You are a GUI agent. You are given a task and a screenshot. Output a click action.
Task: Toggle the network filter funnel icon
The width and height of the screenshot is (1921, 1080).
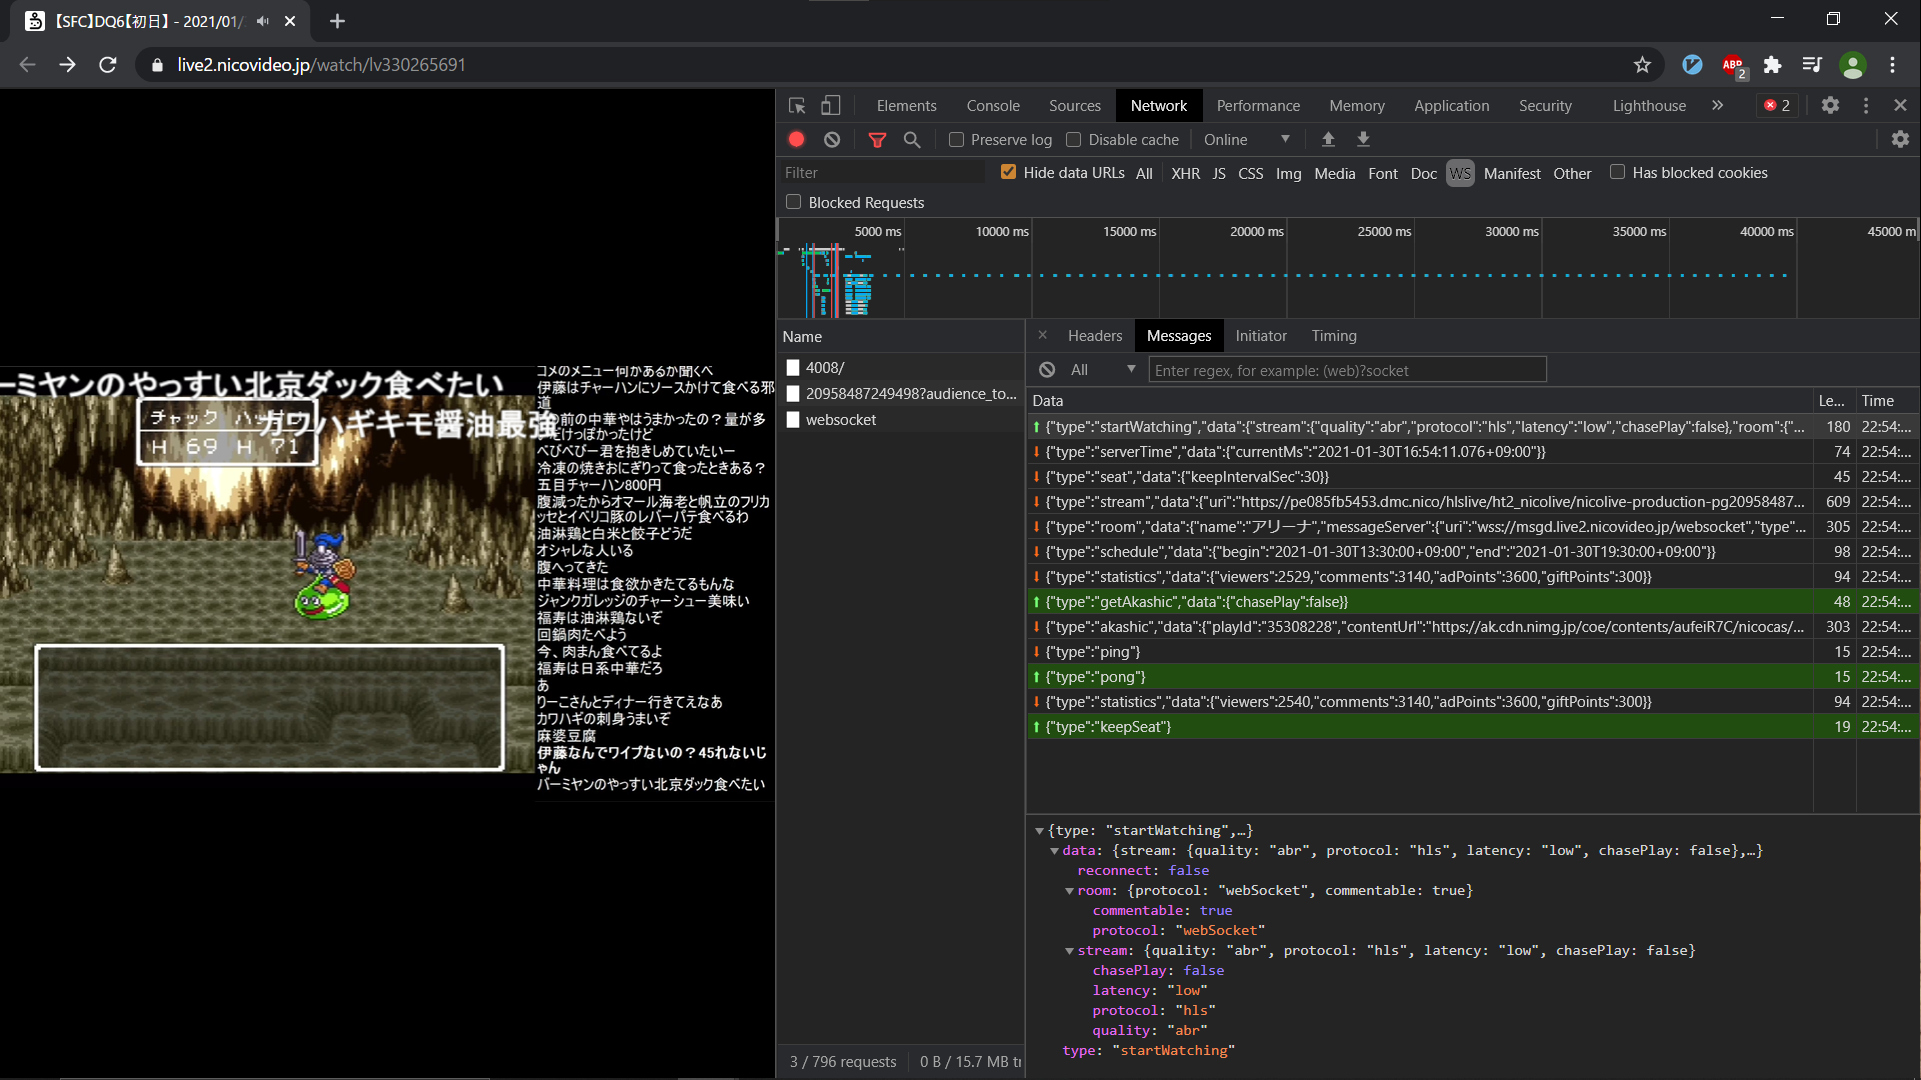coord(877,140)
